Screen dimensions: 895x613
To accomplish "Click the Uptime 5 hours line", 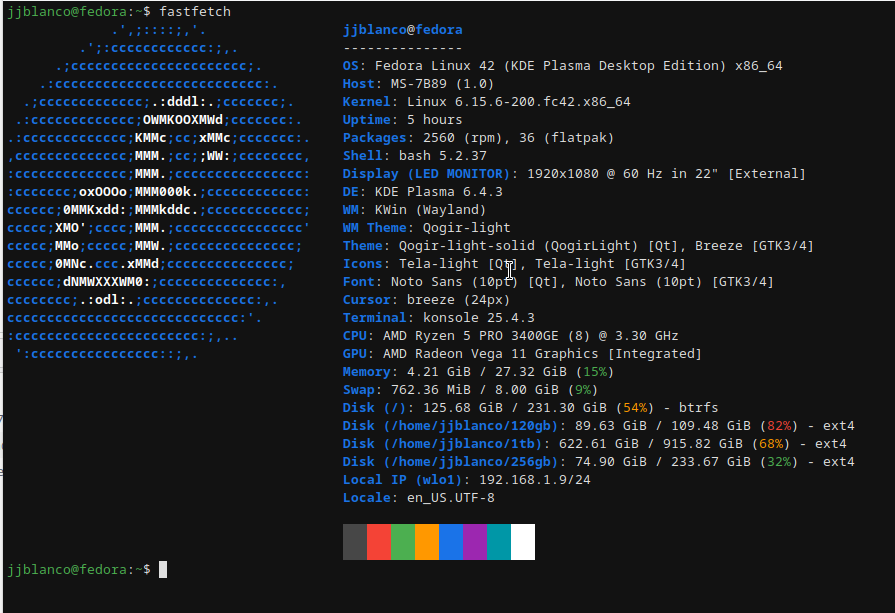I will (402, 120).
